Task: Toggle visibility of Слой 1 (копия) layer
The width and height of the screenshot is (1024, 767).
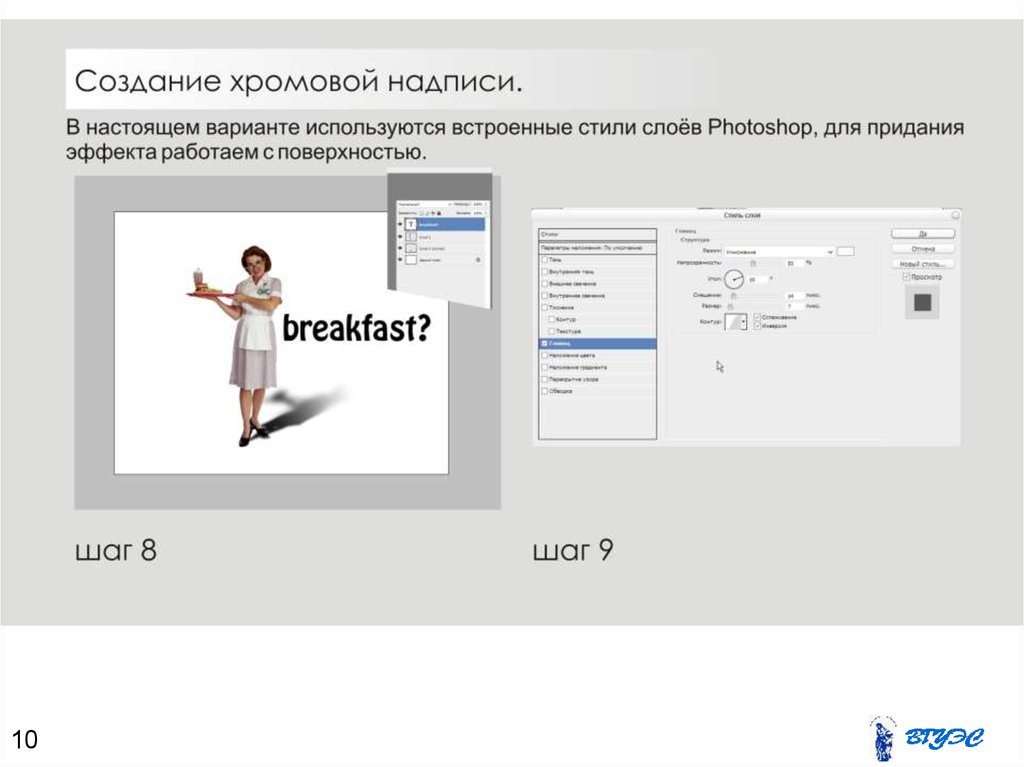Action: 400,248
